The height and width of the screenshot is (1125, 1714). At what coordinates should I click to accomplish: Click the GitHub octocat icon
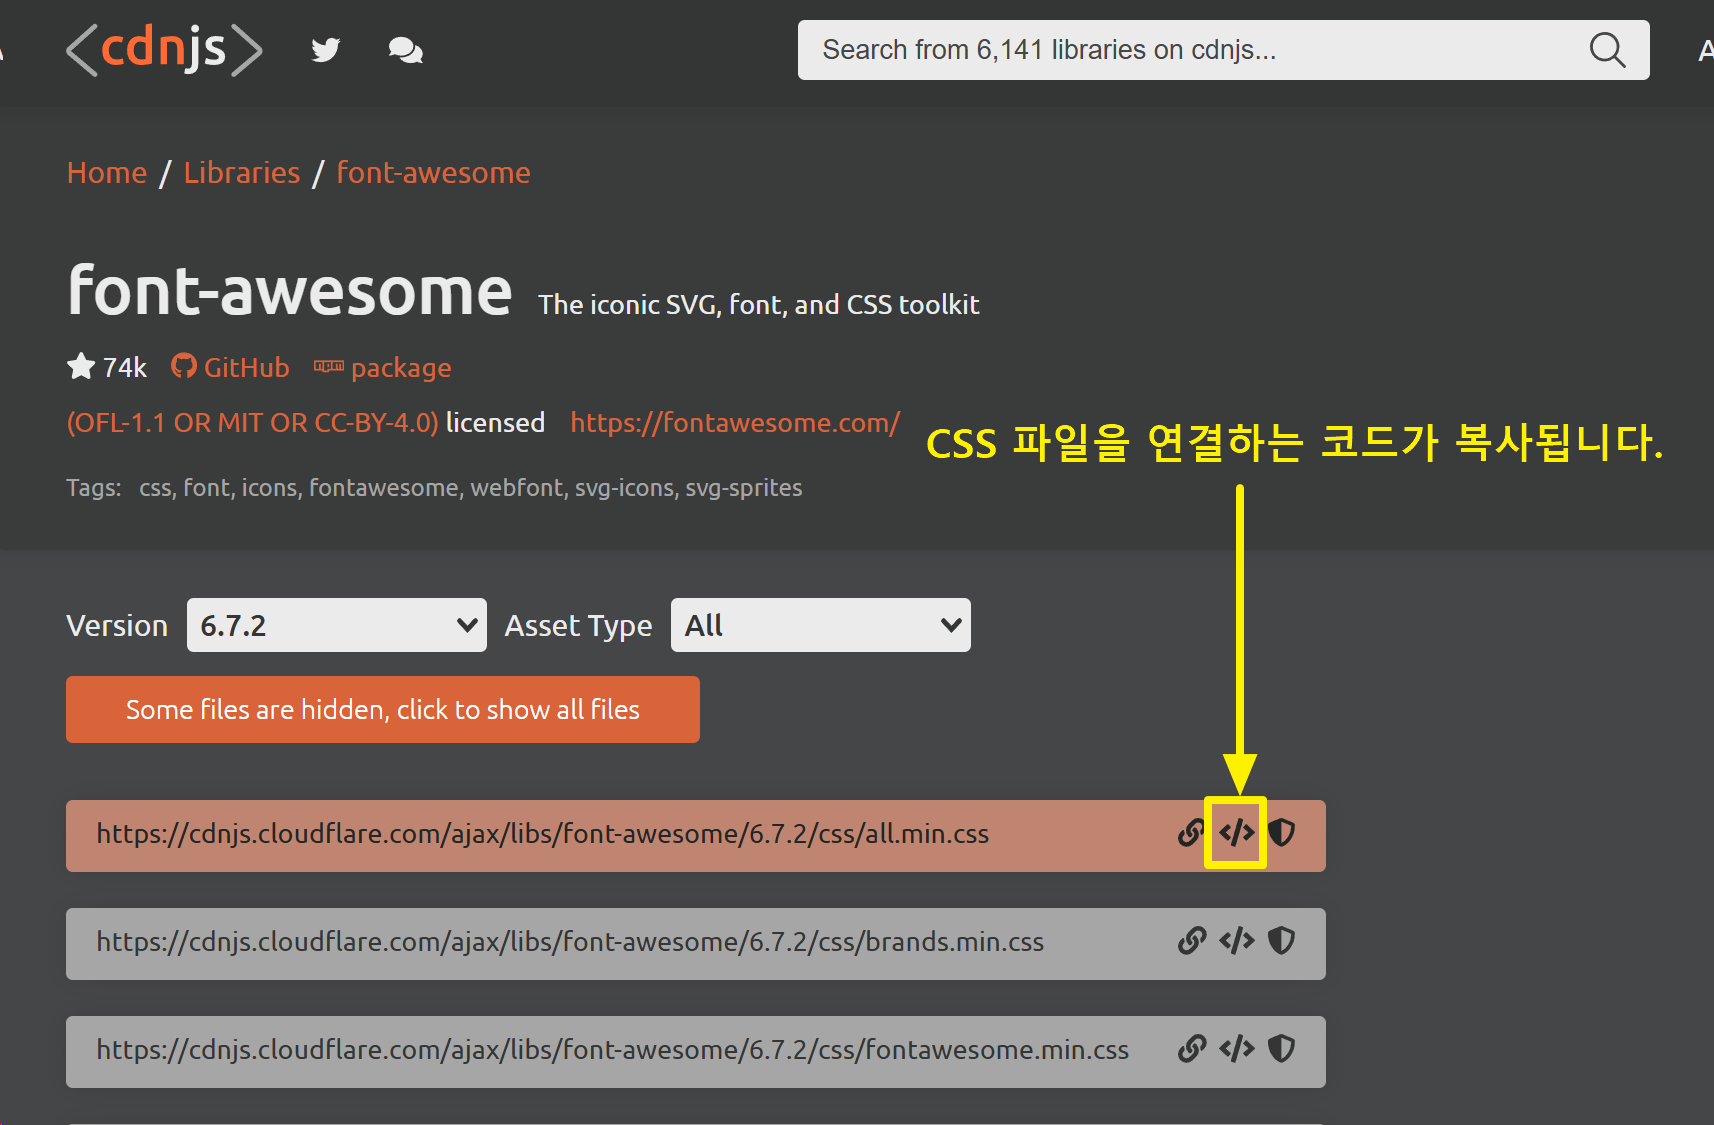183,366
